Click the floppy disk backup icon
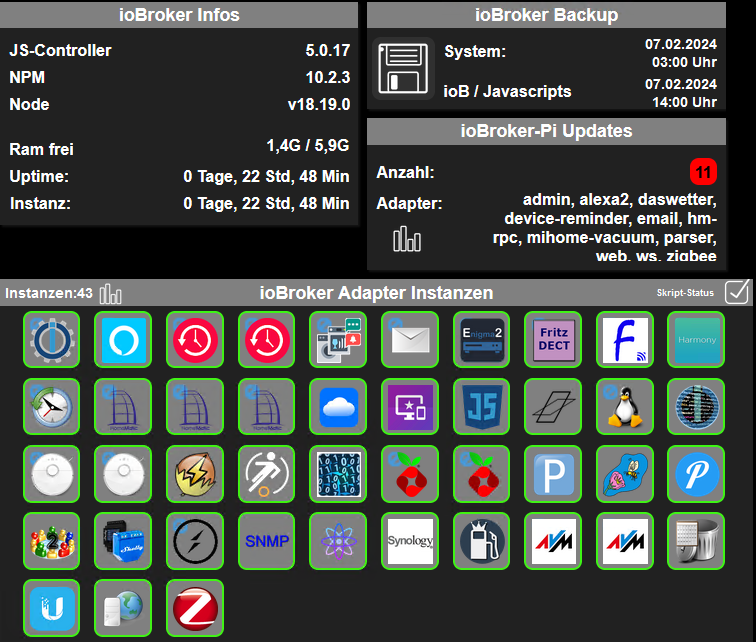The width and height of the screenshot is (756, 642). (x=403, y=69)
